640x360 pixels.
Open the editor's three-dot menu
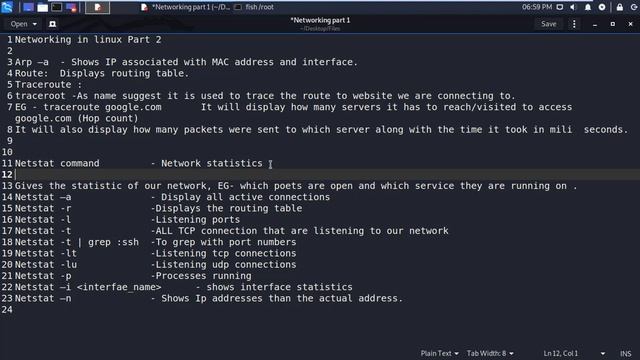point(574,24)
